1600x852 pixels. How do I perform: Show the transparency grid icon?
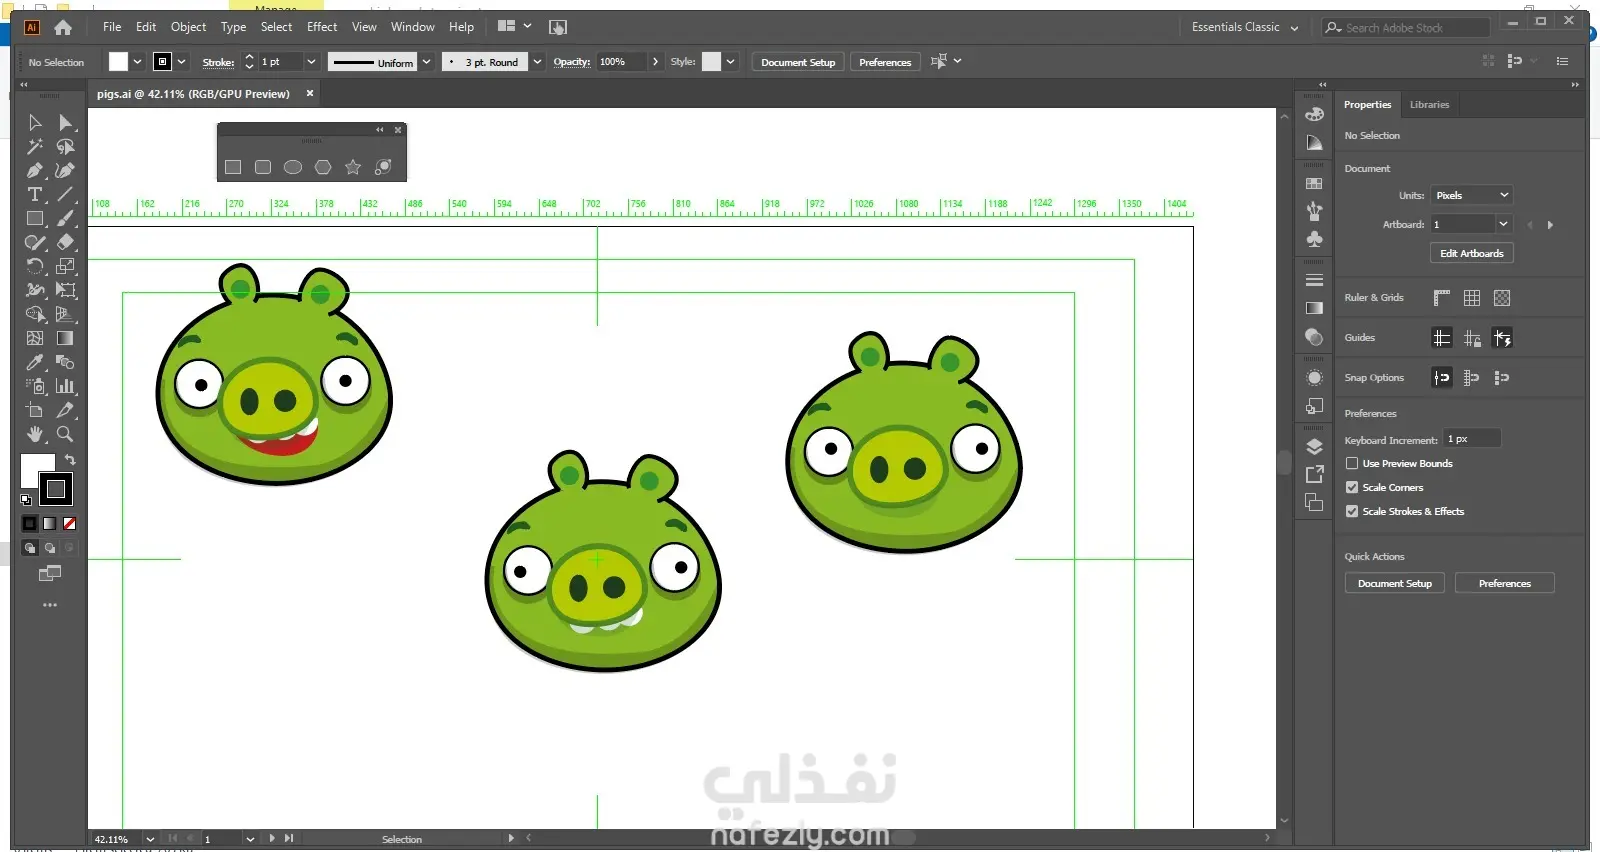click(1502, 298)
